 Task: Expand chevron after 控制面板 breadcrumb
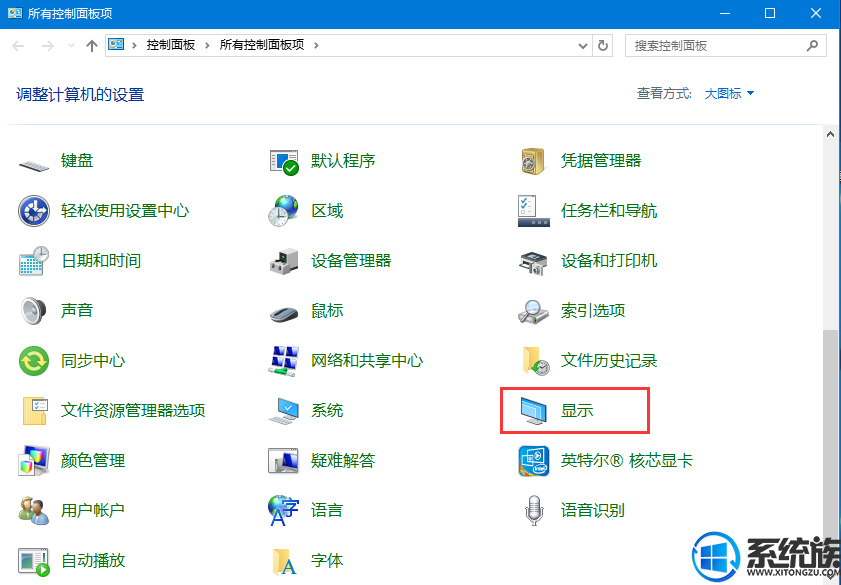coord(207,46)
